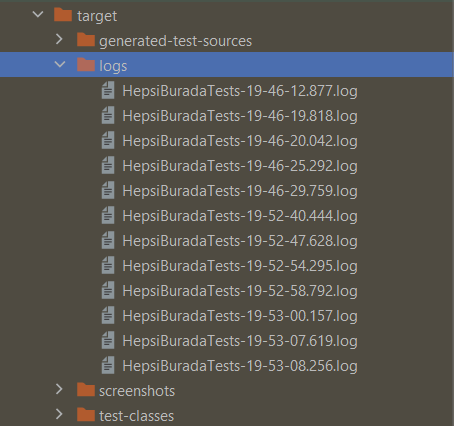Click file icon of HepsiBuradaTests-19-52-54.295.log
The image size is (454, 426).
[108, 266]
